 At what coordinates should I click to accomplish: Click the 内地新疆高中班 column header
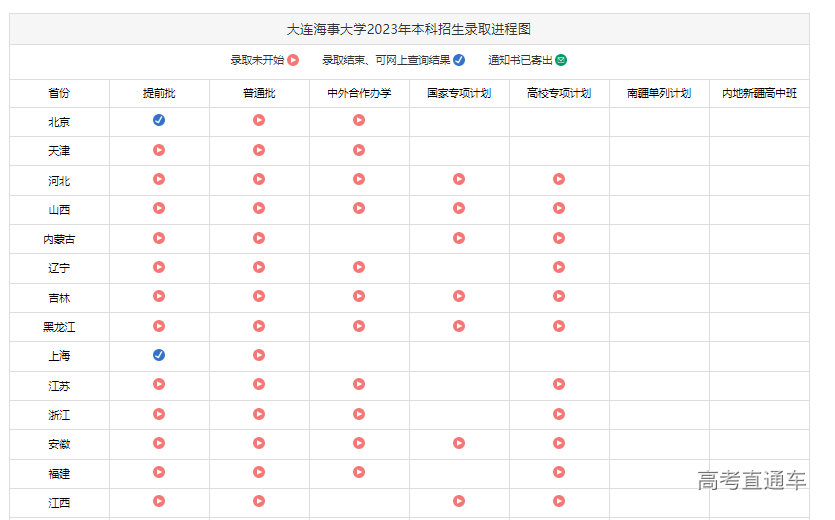coord(759,93)
